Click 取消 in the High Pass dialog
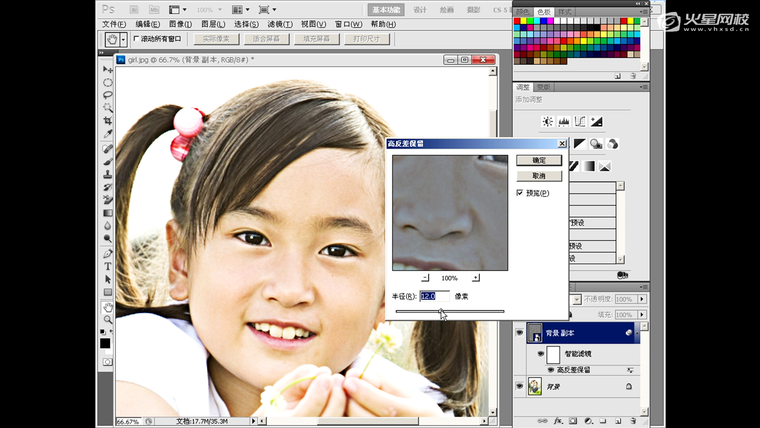 pos(539,175)
